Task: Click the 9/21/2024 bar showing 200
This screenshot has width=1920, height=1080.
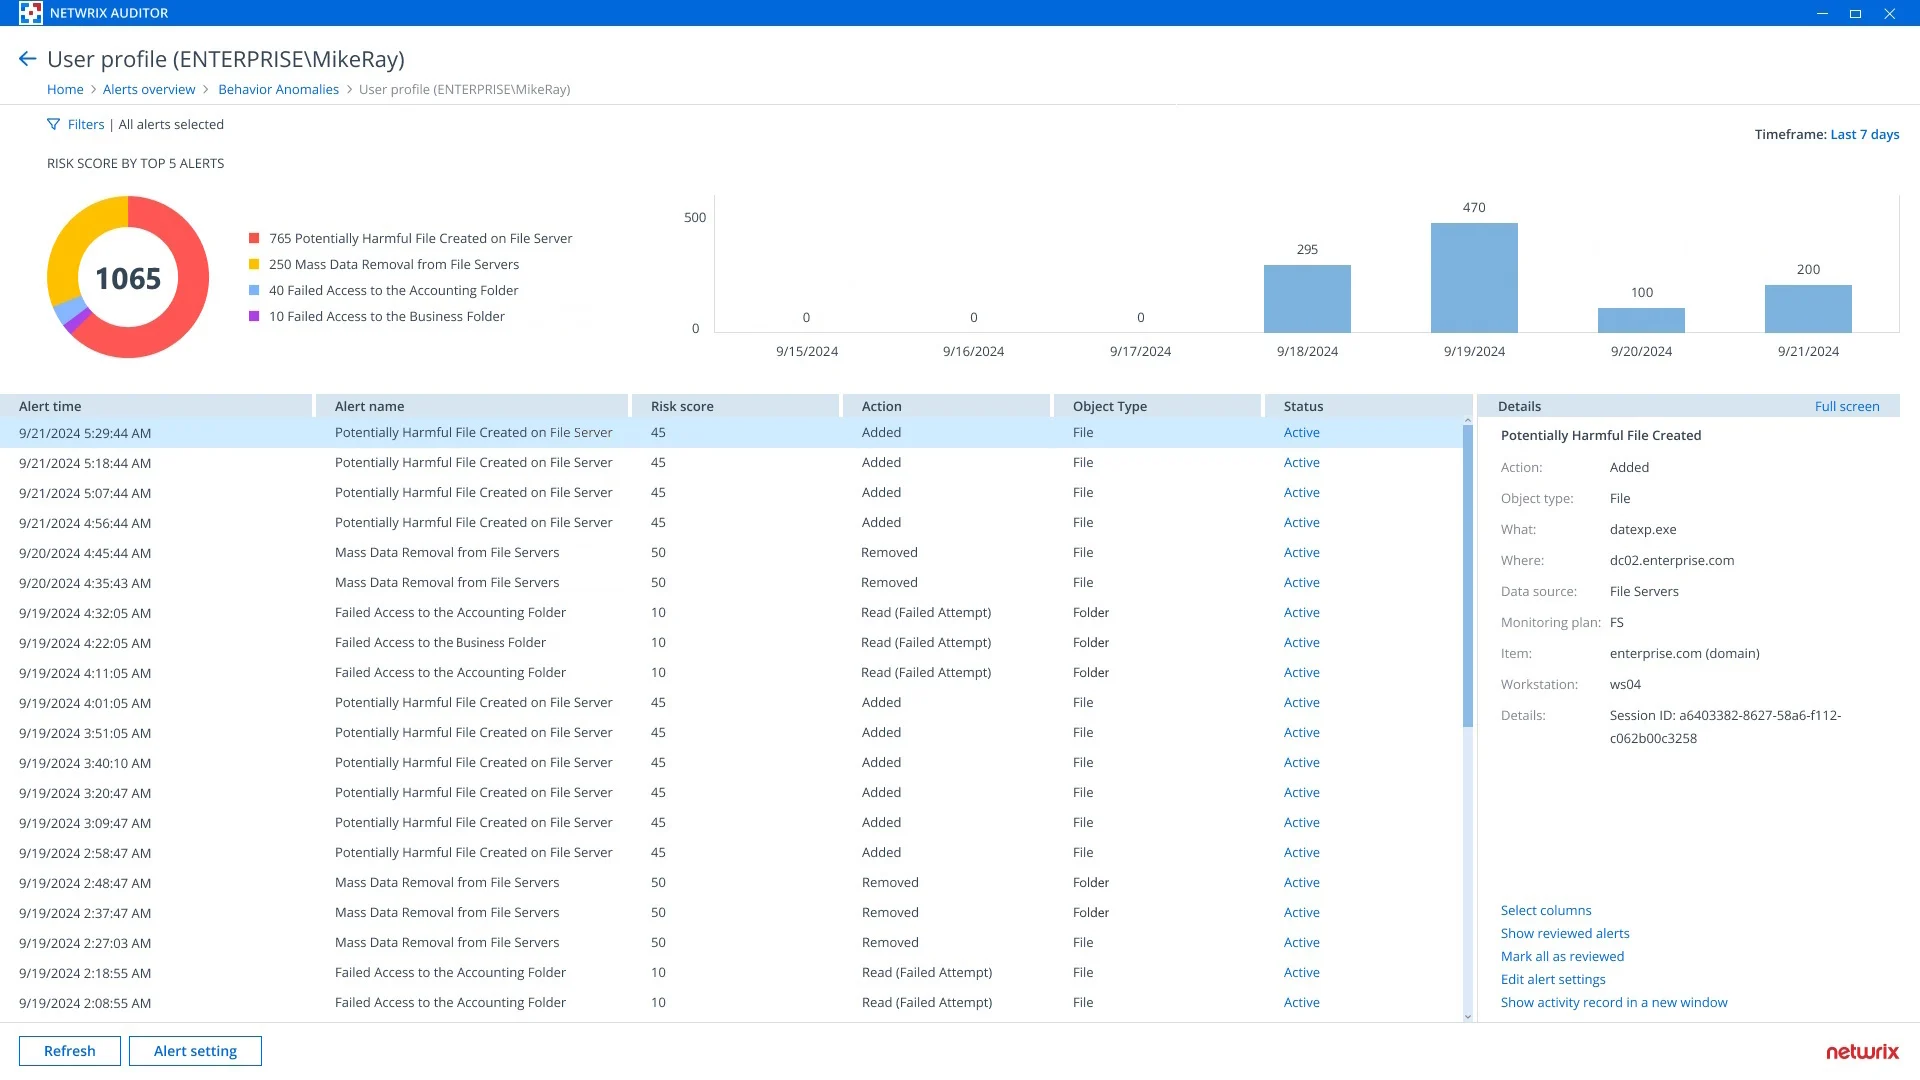Action: click(x=1808, y=309)
